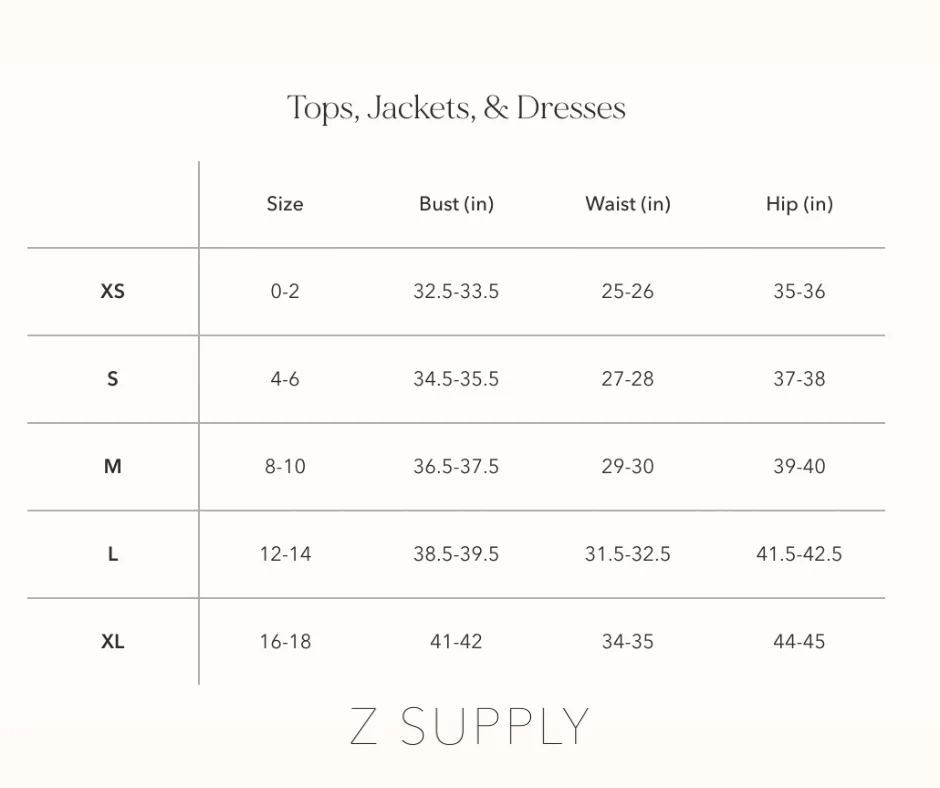This screenshot has height=788, width=940.
Task: Select the XS bust value 32.5-33.5
Action: [x=456, y=292]
